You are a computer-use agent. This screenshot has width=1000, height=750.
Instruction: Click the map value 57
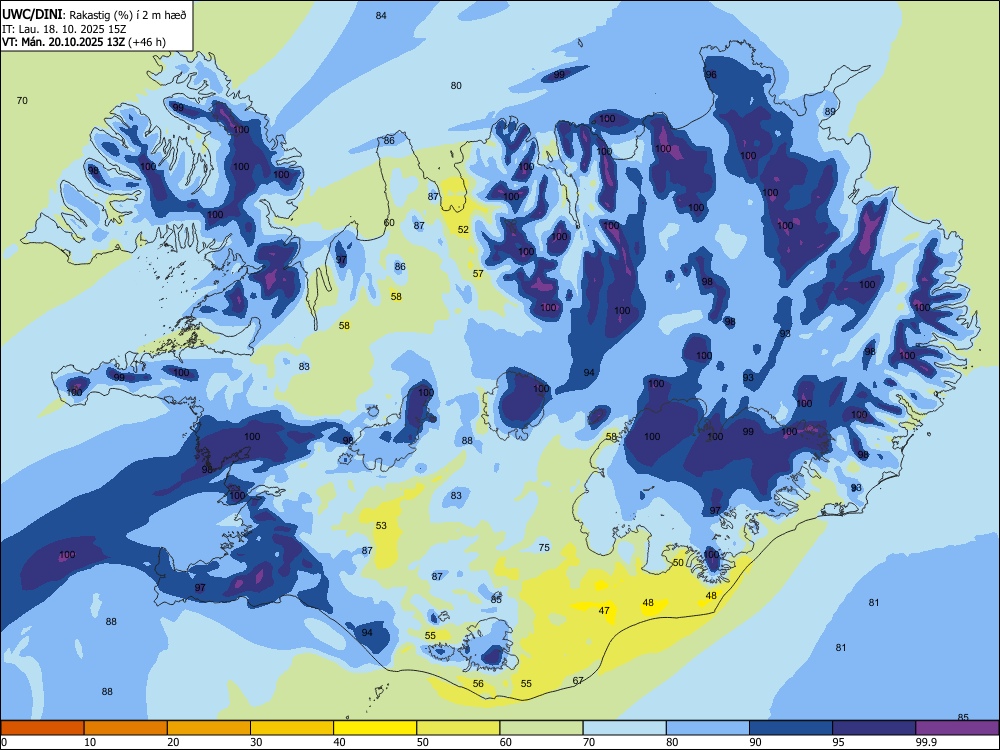point(478,274)
